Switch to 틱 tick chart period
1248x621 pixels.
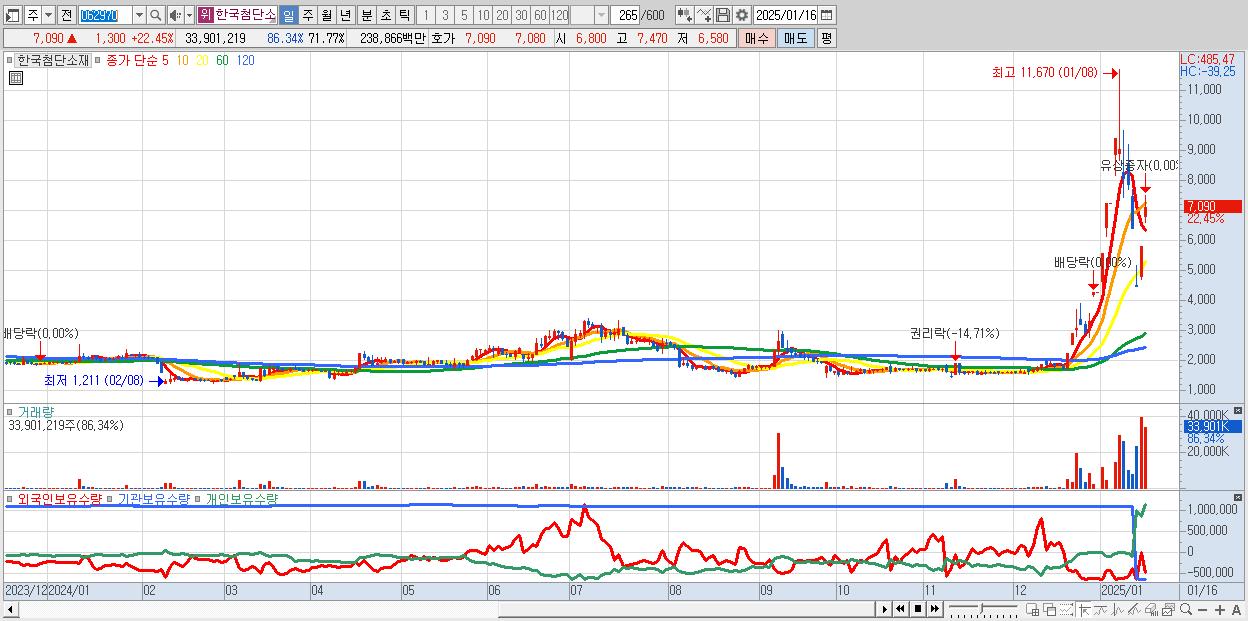404,15
